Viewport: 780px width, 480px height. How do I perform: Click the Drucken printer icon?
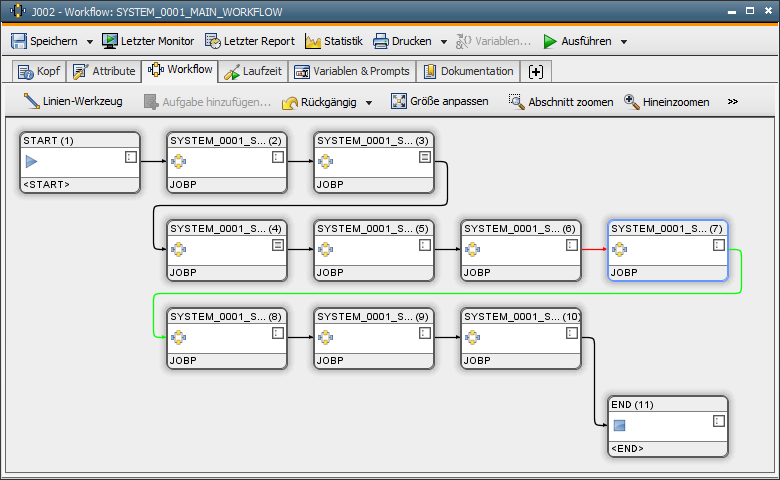tap(381, 41)
